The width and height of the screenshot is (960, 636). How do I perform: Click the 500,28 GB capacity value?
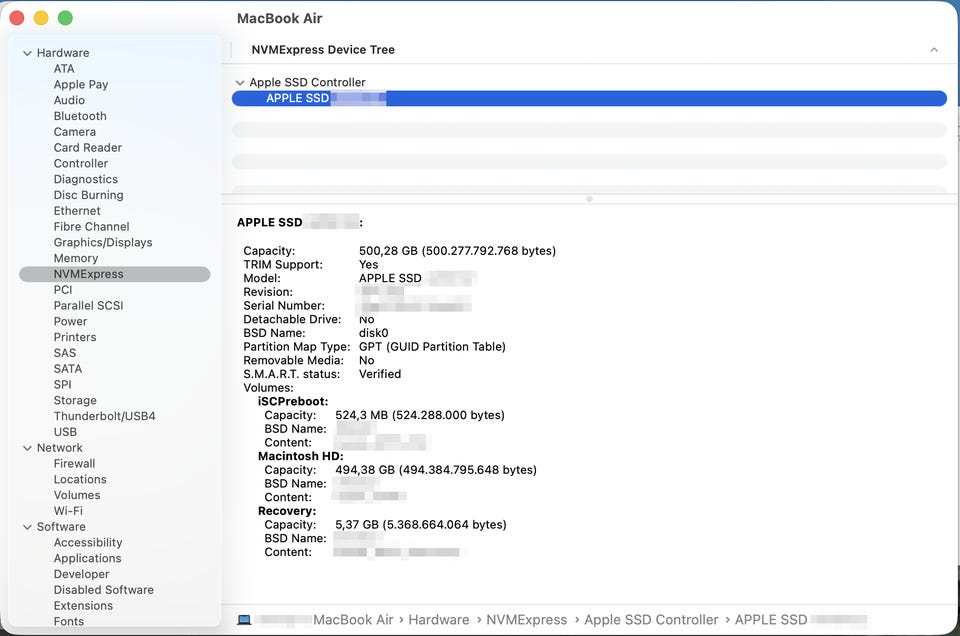tap(457, 251)
